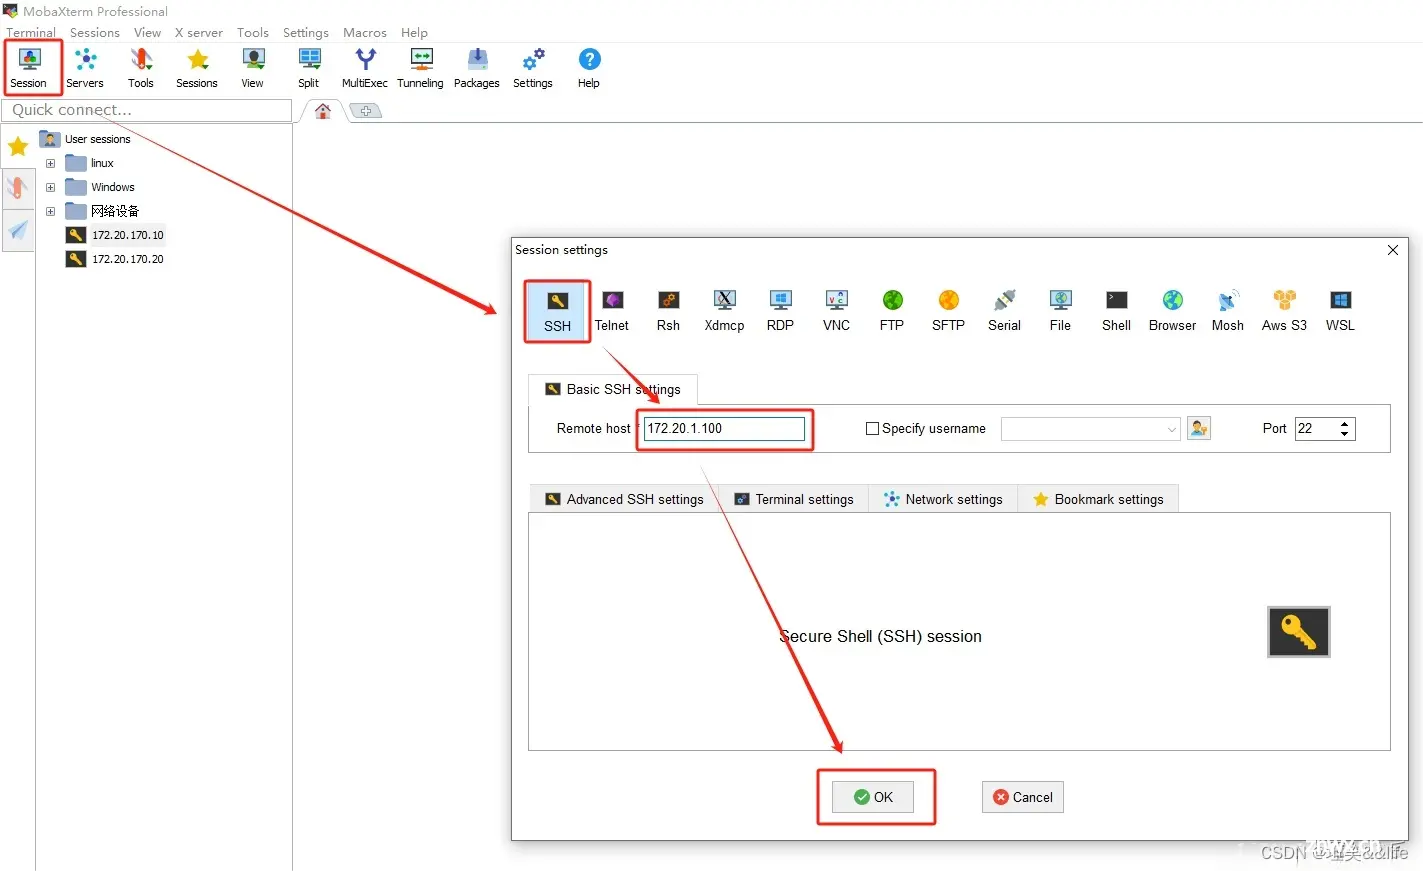
Task: Open the Sessions star toolbar icon
Action: (x=197, y=67)
